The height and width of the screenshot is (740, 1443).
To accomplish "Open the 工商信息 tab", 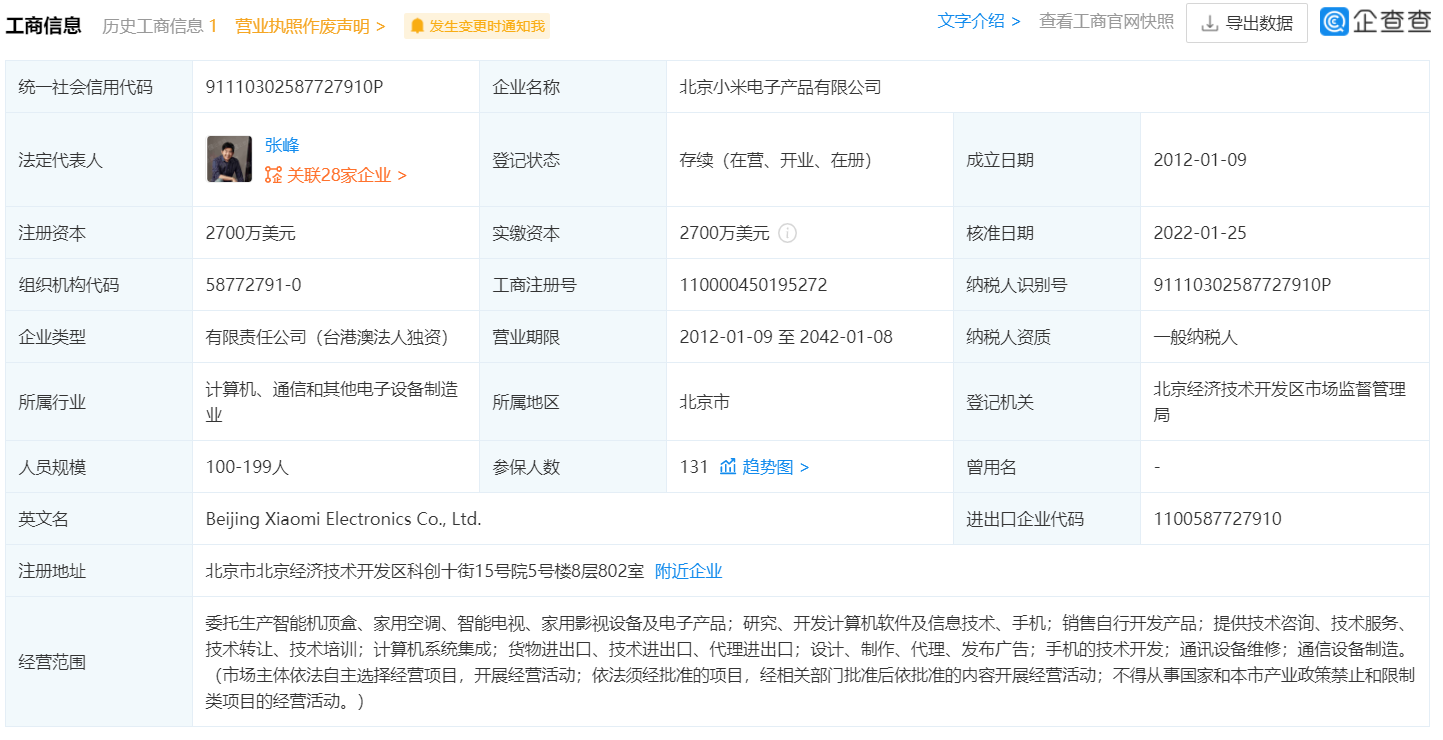I will point(43,26).
